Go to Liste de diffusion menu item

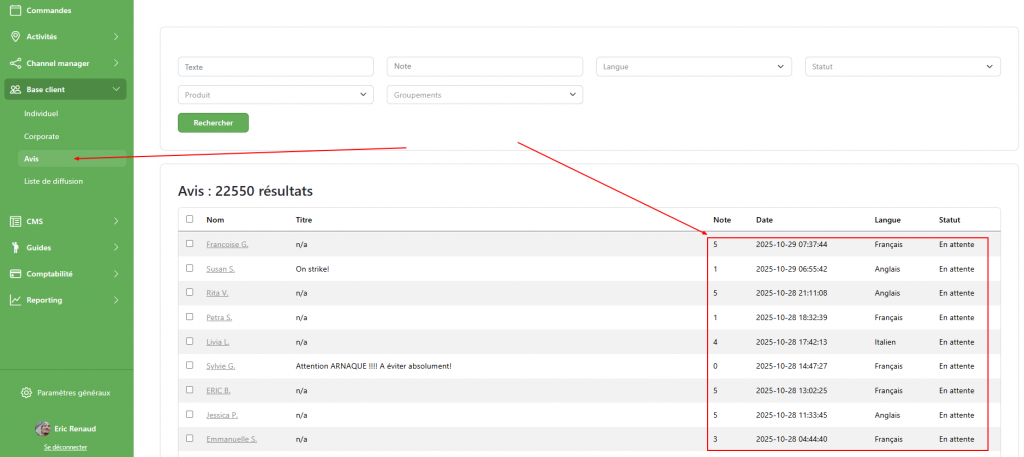tap(53, 181)
